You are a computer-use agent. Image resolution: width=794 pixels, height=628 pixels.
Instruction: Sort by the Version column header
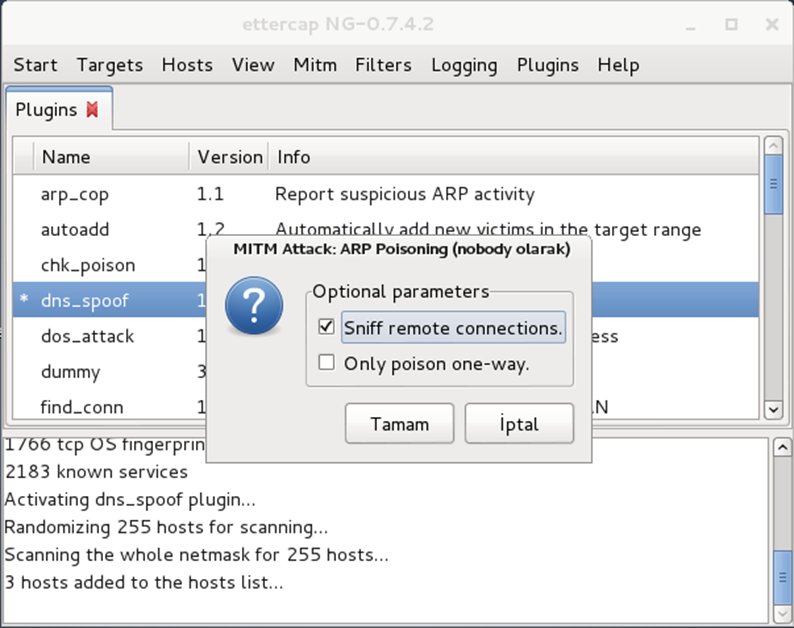click(229, 157)
